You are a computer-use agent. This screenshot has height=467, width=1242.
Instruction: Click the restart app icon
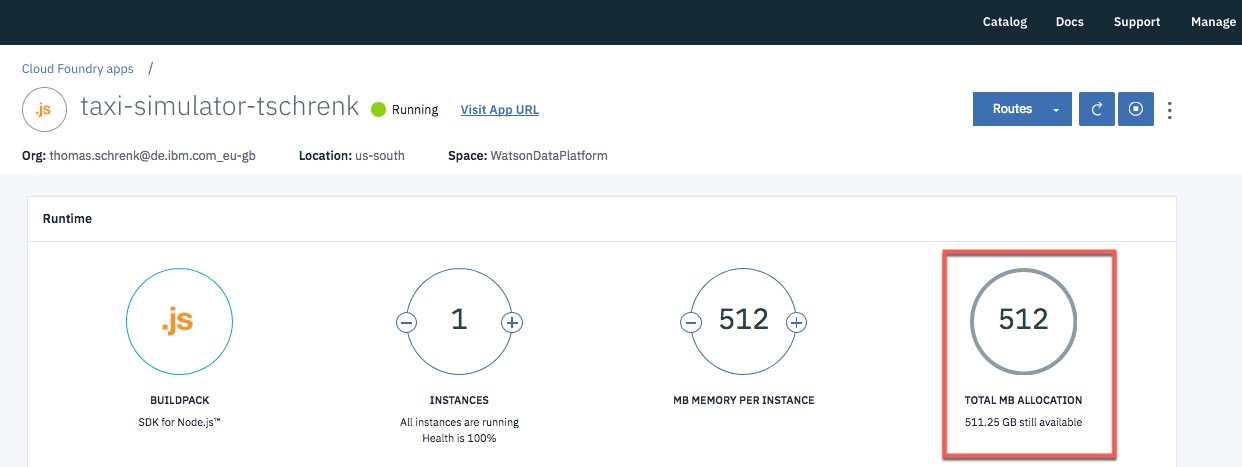1097,109
